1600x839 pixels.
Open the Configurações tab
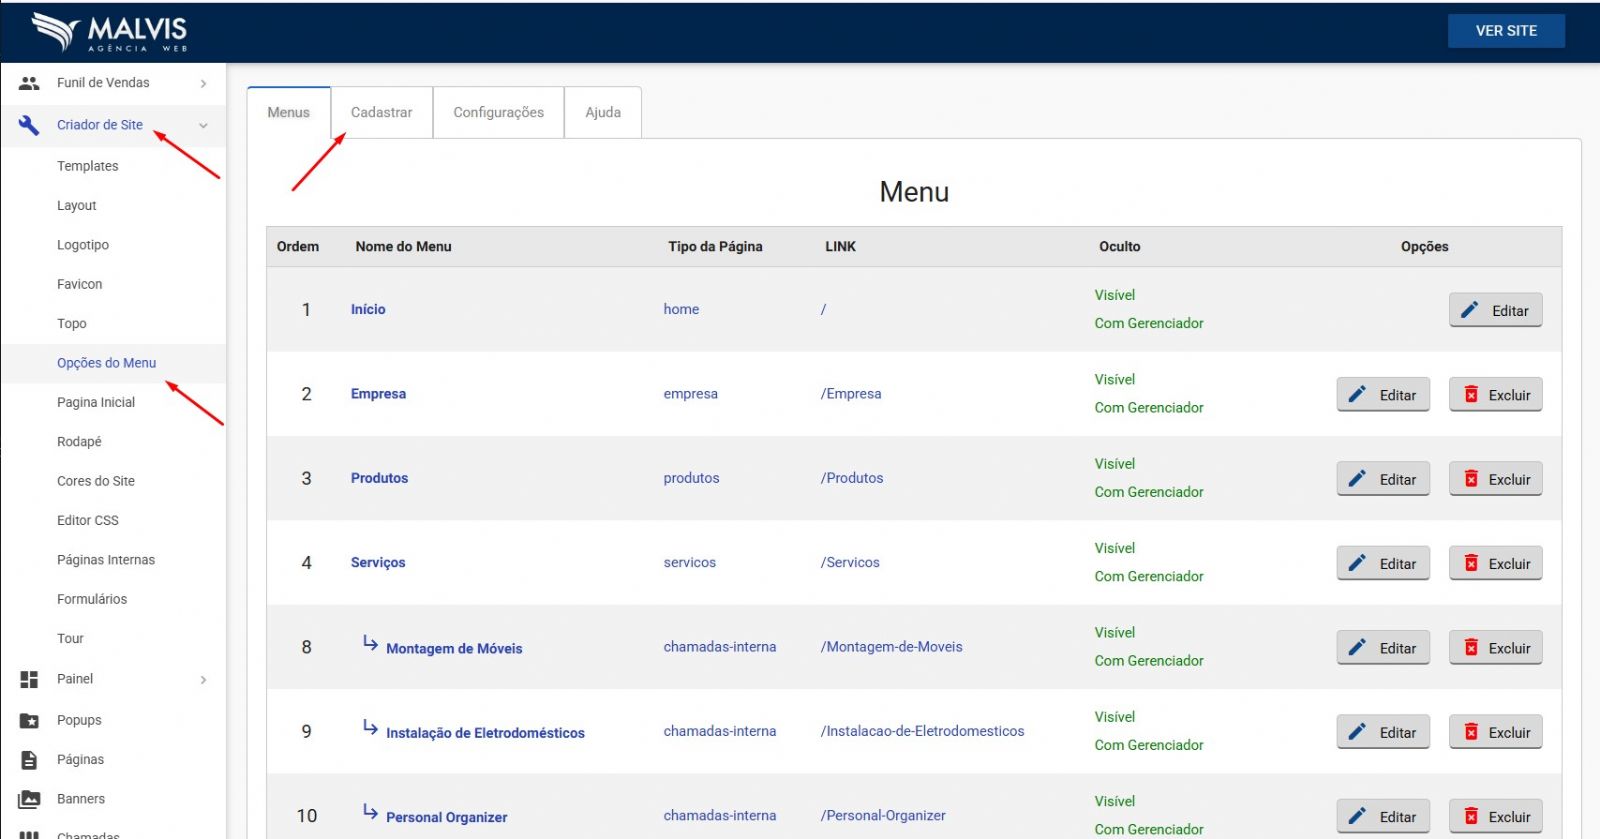coord(498,112)
